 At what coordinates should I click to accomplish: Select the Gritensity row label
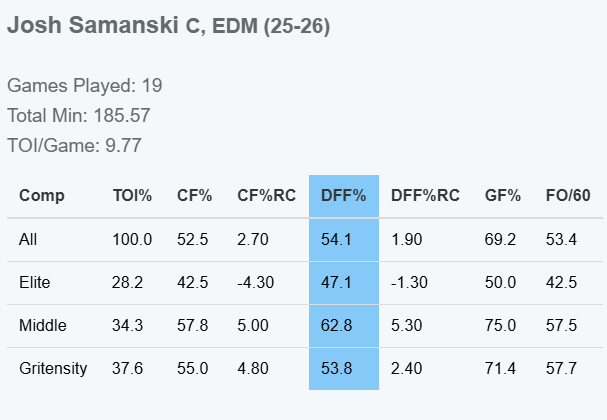53,369
